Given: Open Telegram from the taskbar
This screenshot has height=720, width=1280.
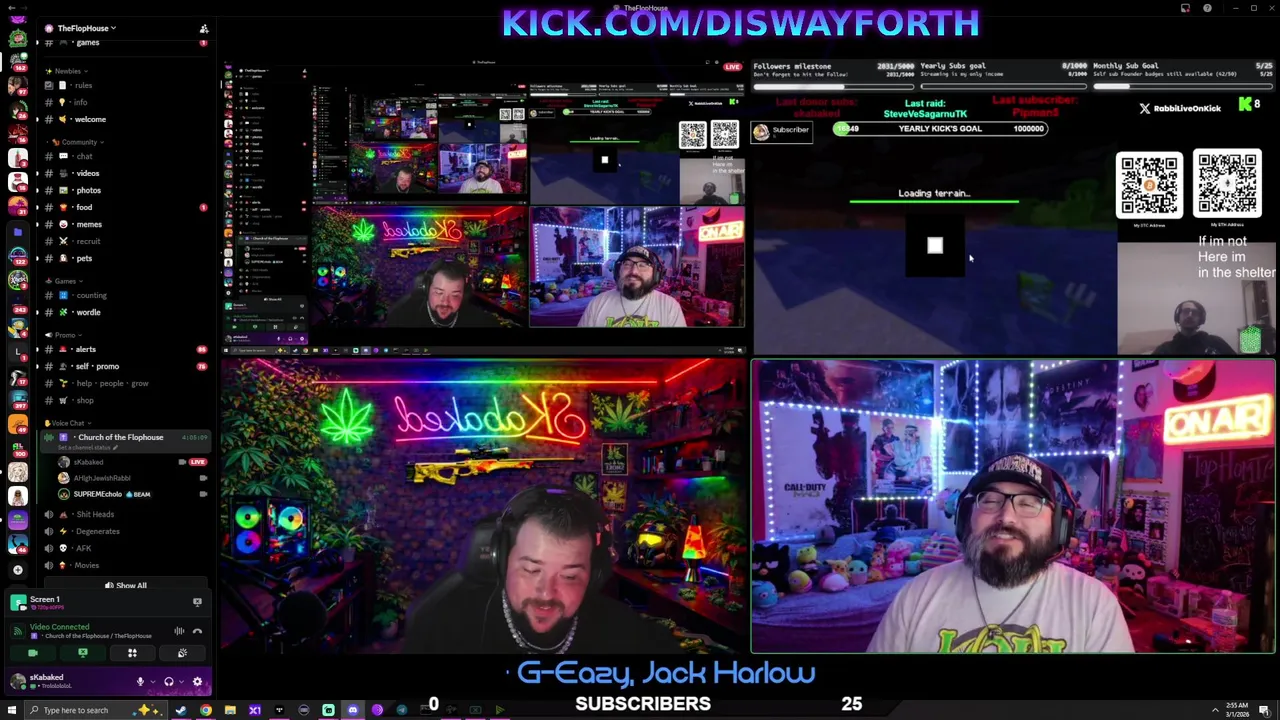Looking at the screenshot, I should pos(402,710).
